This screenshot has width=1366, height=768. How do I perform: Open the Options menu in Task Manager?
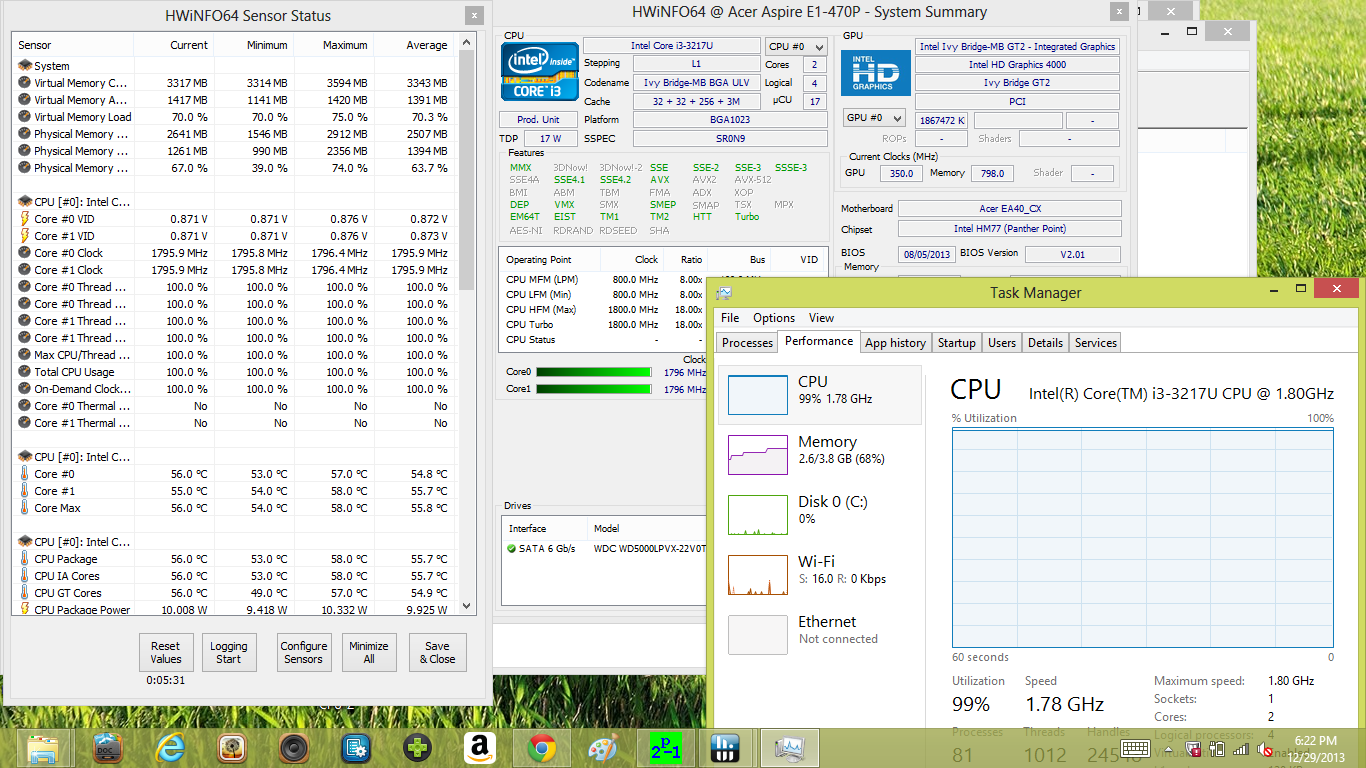(774, 318)
